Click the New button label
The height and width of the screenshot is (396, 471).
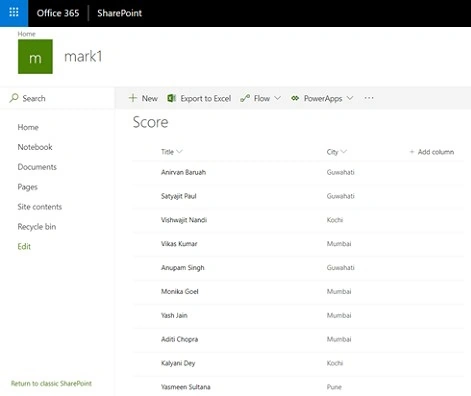coord(150,98)
